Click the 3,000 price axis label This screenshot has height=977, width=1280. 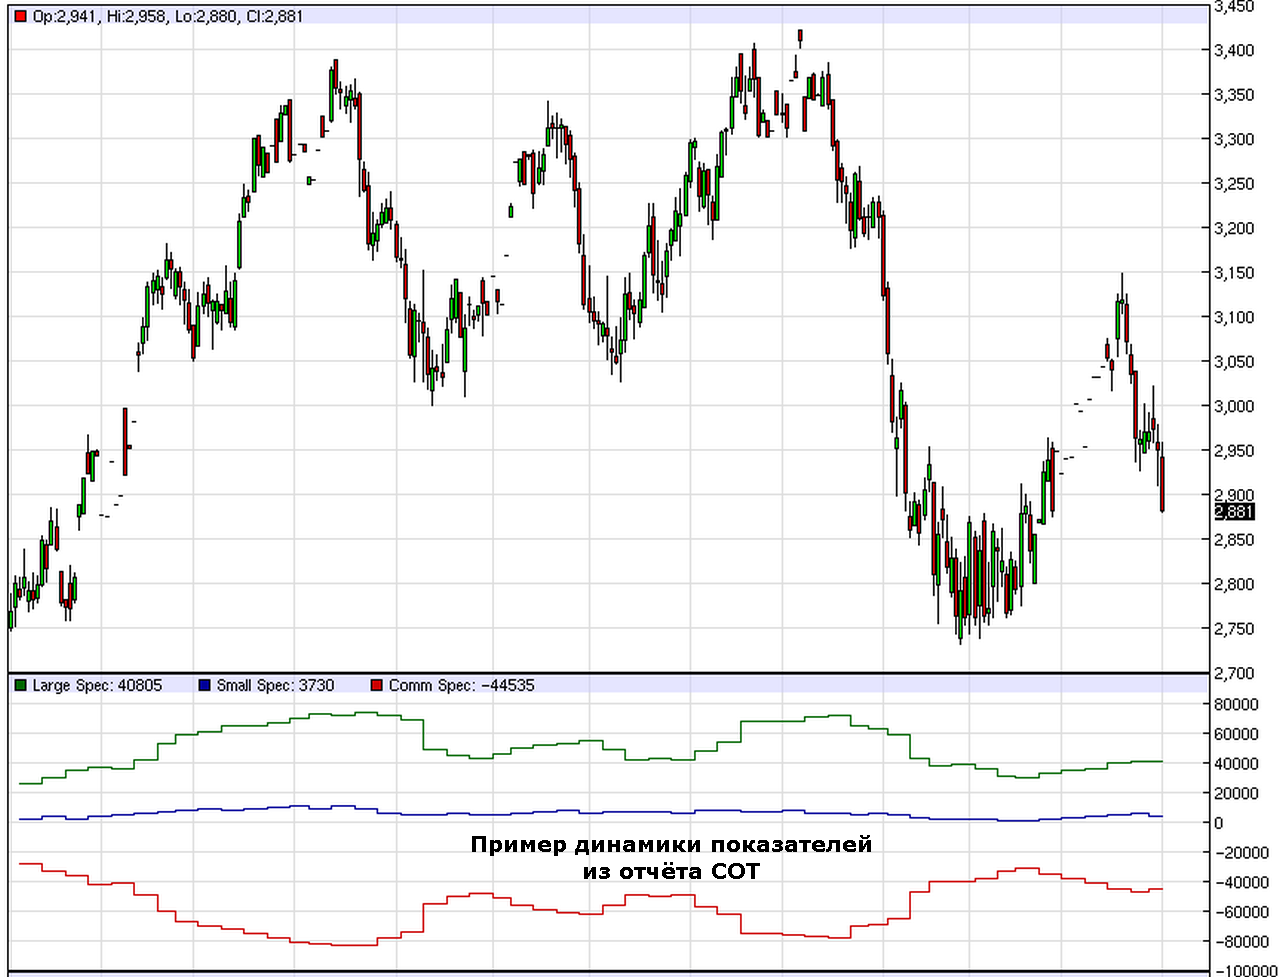click(x=1234, y=406)
